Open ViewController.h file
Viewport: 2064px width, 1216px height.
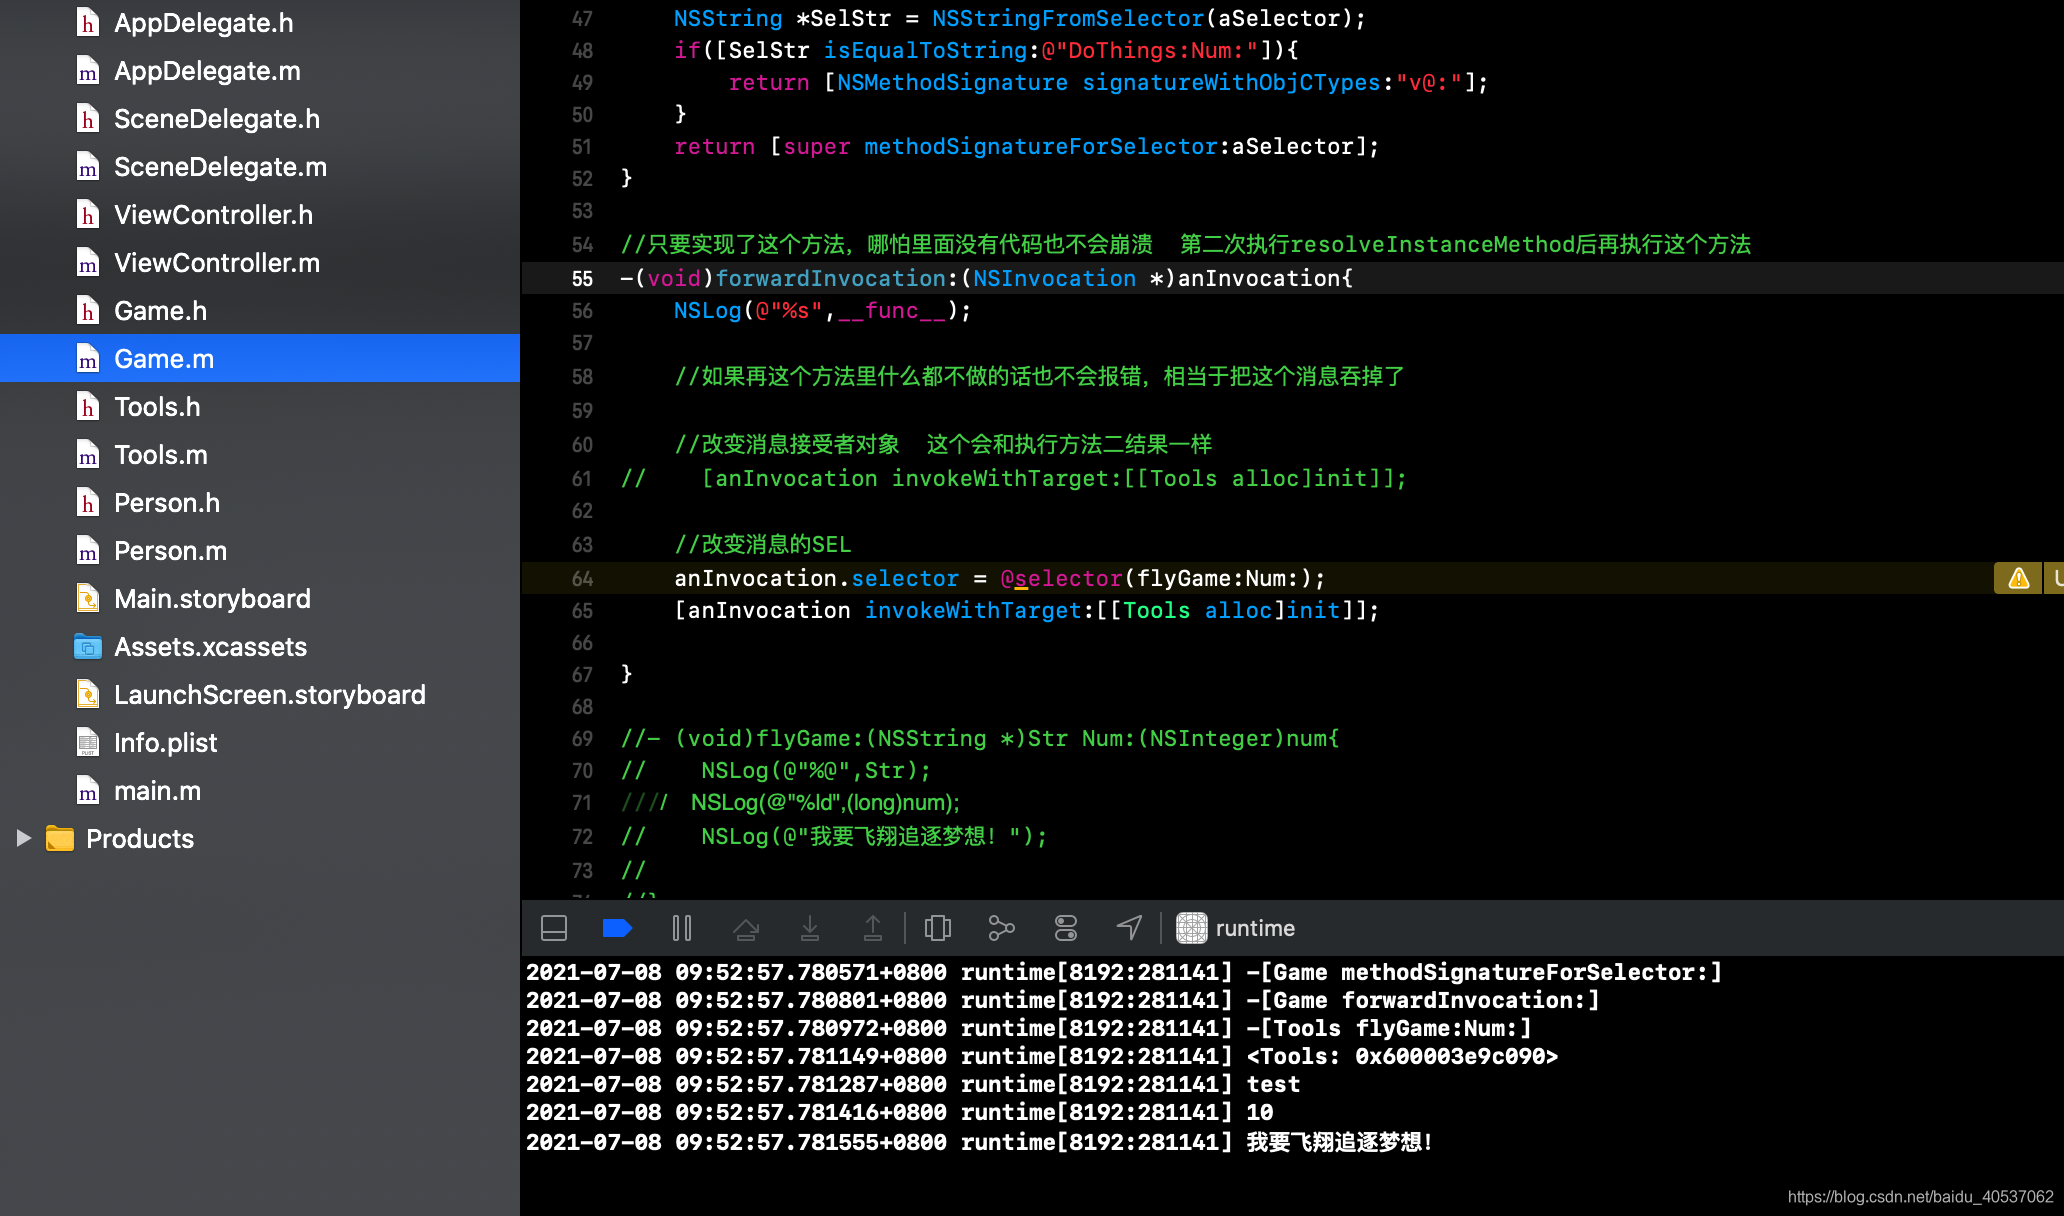point(213,215)
